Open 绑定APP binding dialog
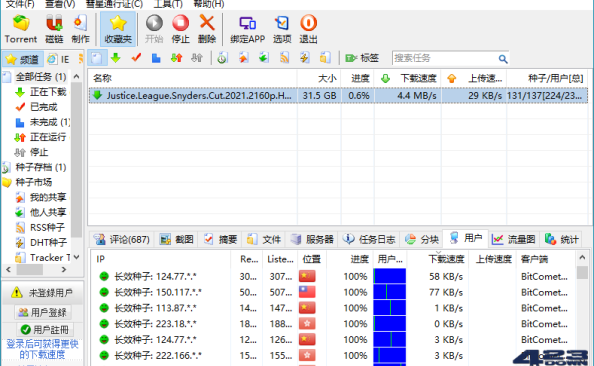Viewport: 594px width, 366px height. (x=247, y=29)
